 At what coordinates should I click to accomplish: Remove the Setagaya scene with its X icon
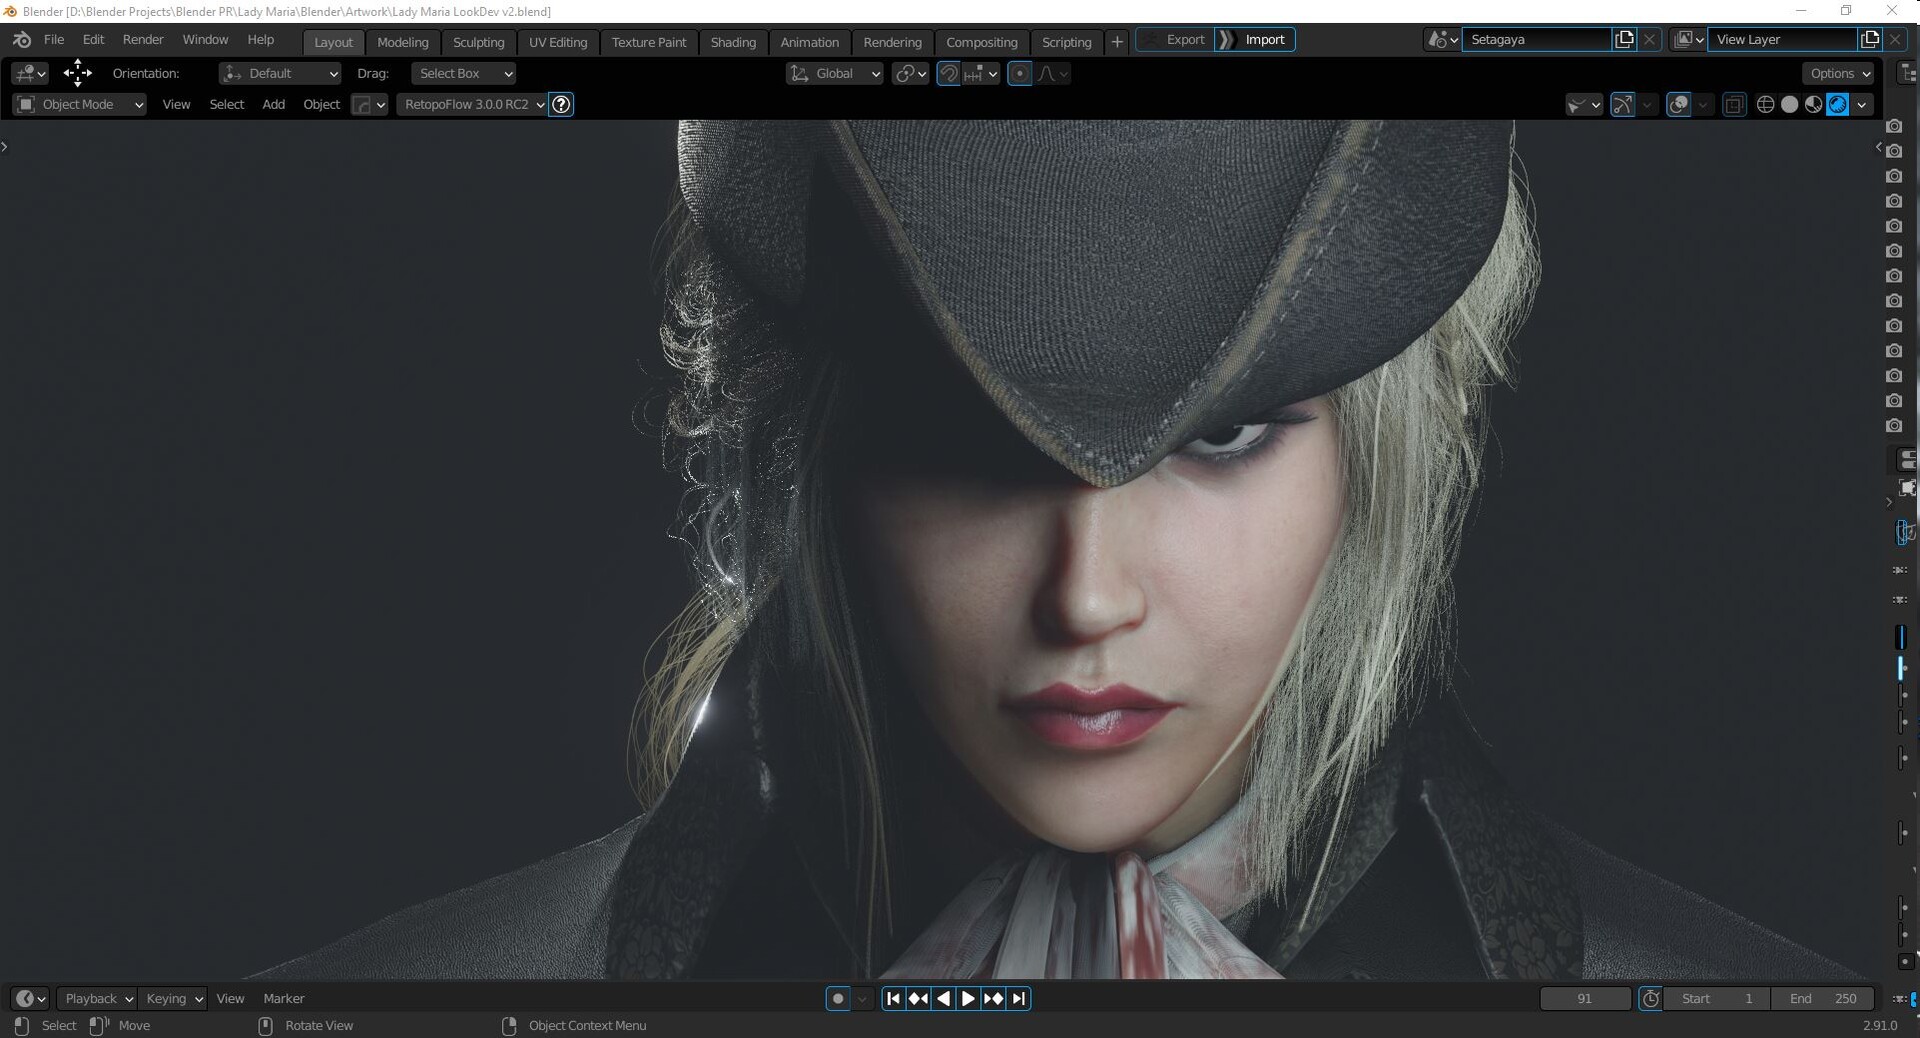1650,40
